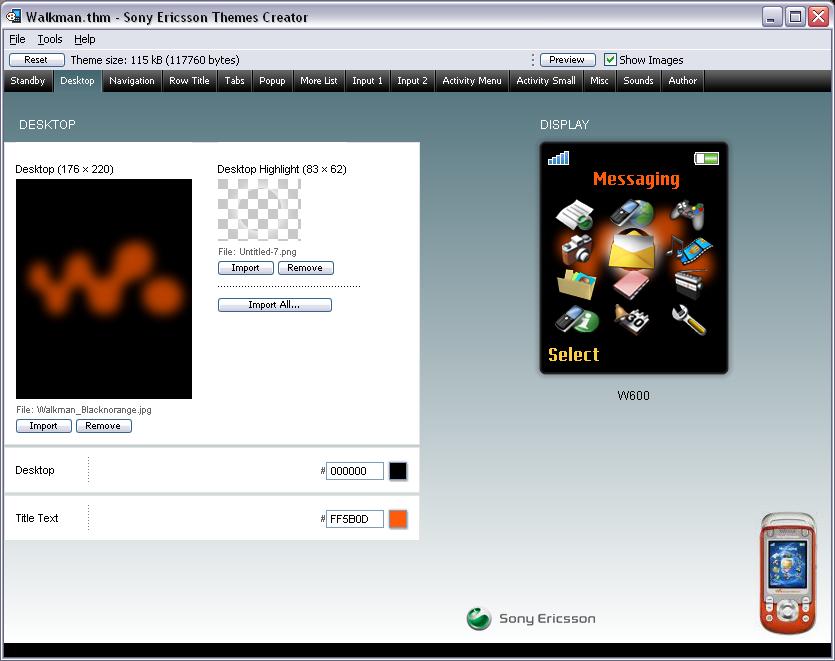Click the camera icon in phone preview
Screen dimensions: 835x661
(576, 249)
